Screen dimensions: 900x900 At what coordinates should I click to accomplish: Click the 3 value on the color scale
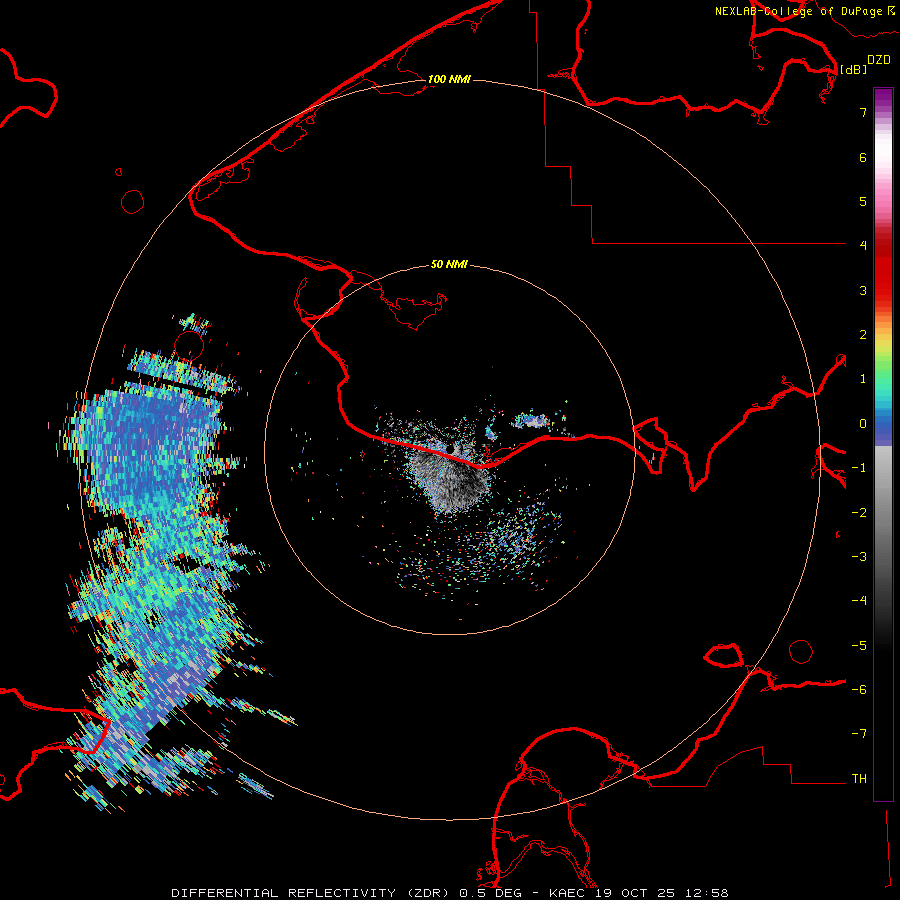(863, 290)
